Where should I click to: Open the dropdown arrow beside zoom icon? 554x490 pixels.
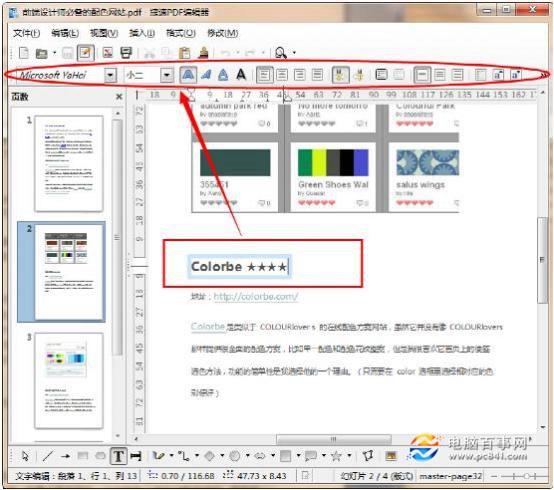[x=294, y=53]
